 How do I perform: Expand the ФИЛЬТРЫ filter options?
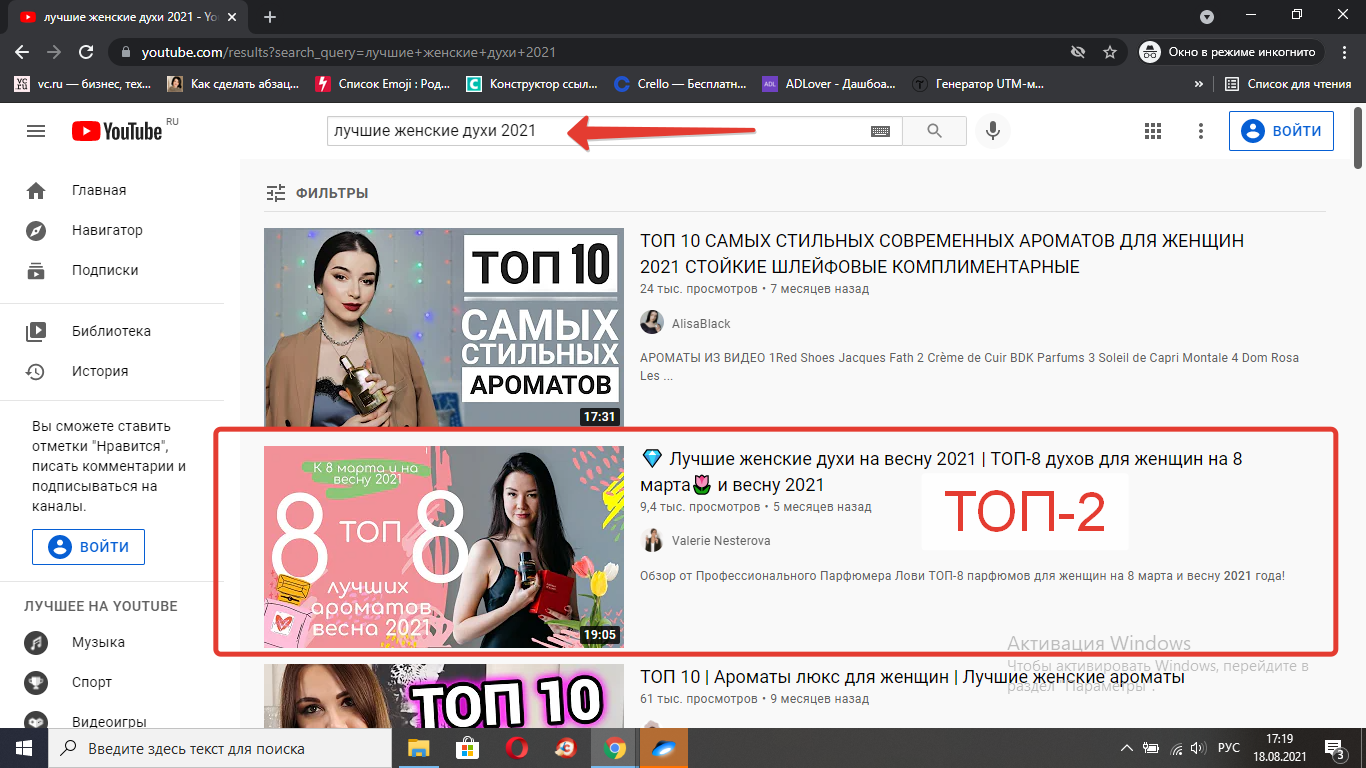click(317, 193)
